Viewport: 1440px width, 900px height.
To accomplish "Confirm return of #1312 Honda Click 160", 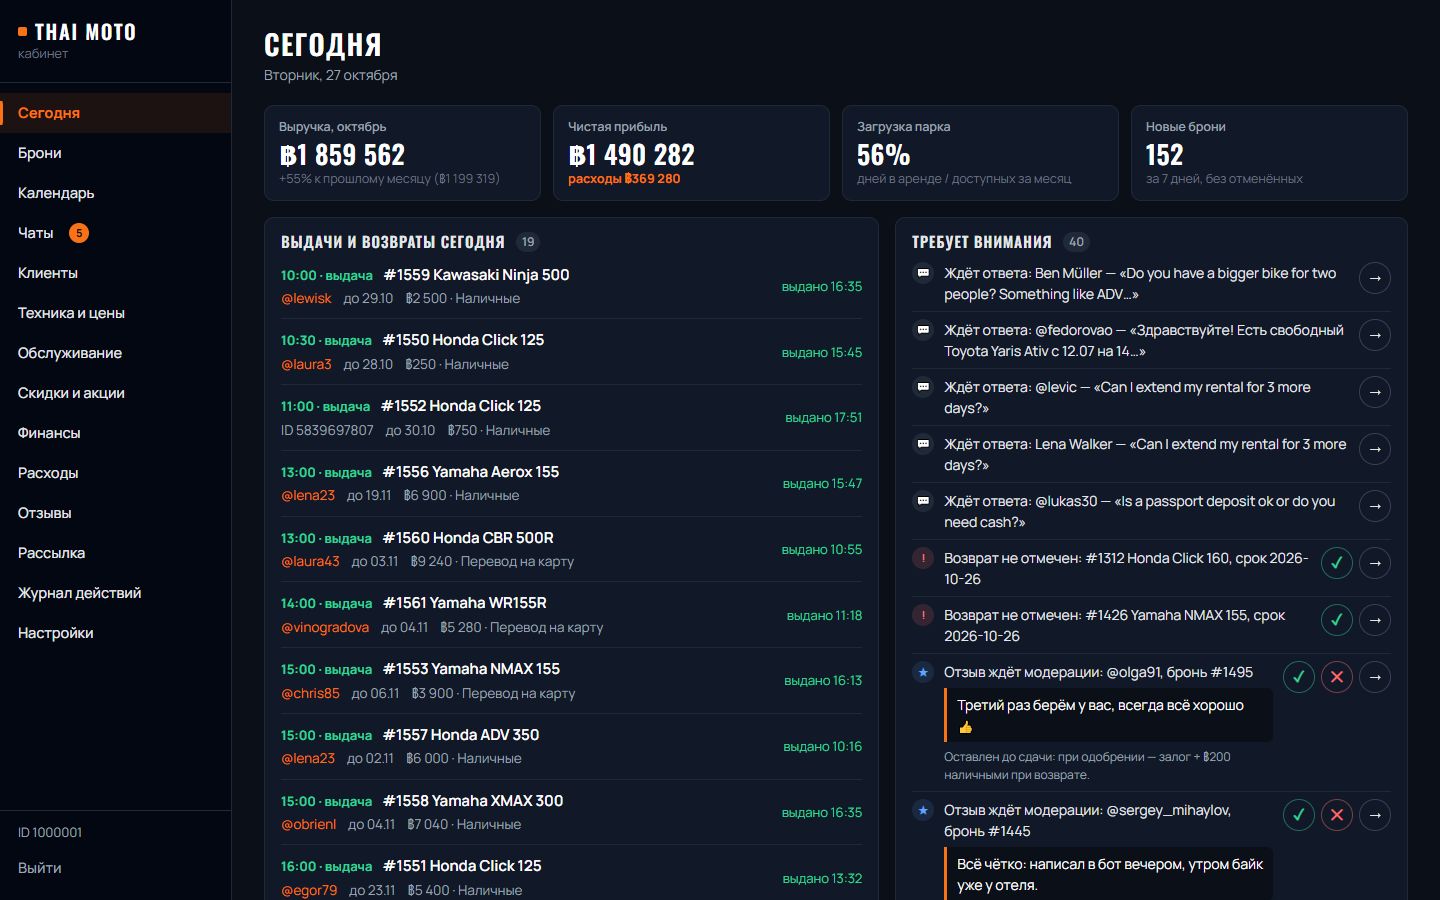I will click(x=1337, y=563).
